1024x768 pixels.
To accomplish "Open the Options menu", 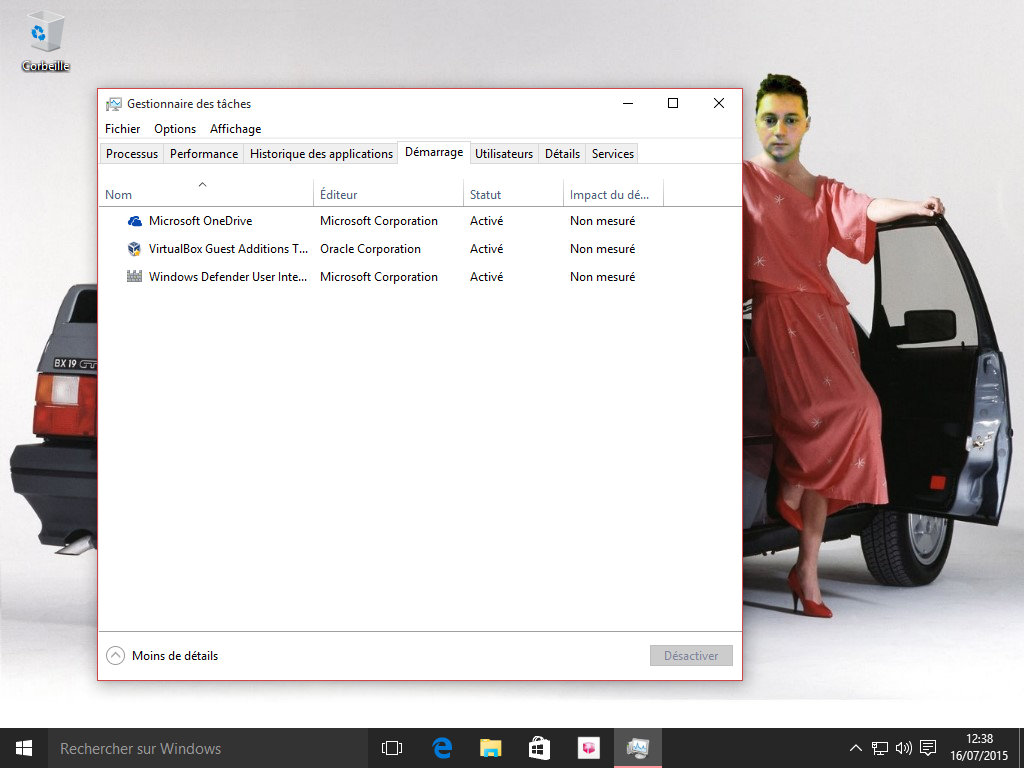I will coord(175,129).
